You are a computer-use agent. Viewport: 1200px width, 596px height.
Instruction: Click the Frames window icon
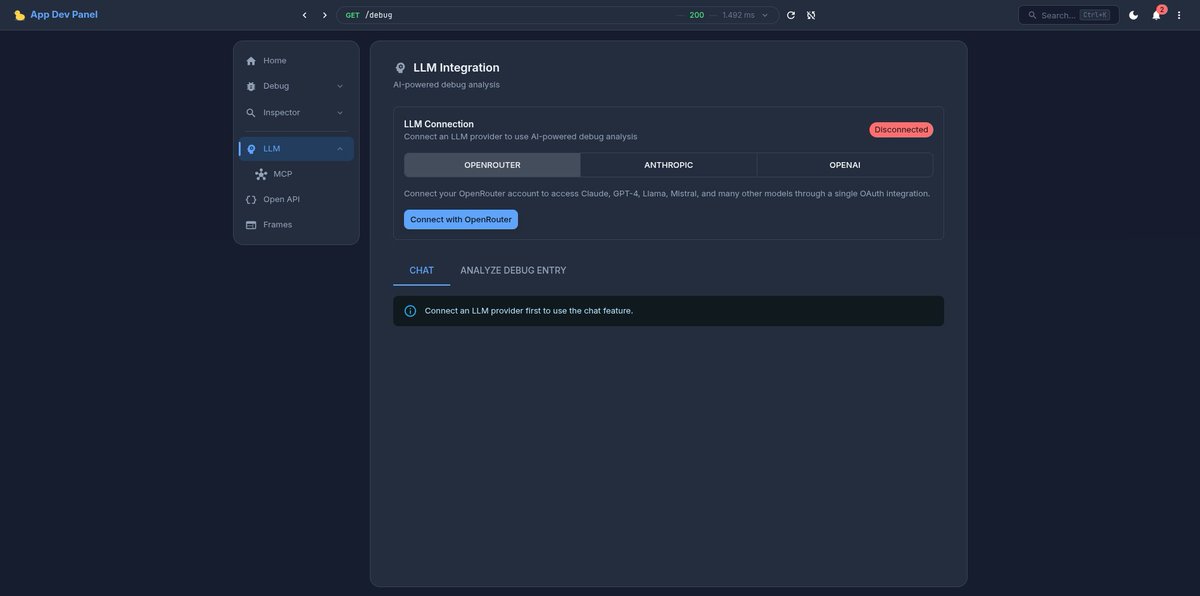coord(251,225)
